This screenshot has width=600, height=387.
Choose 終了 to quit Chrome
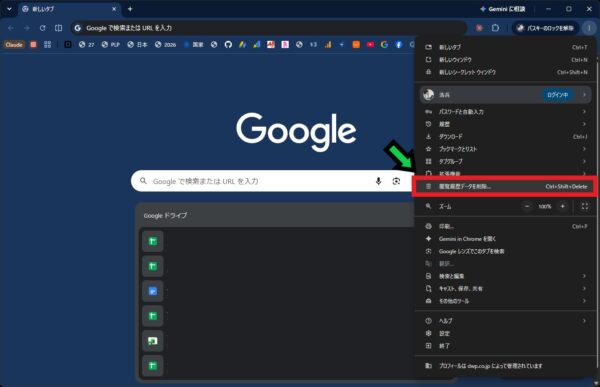[506, 346]
